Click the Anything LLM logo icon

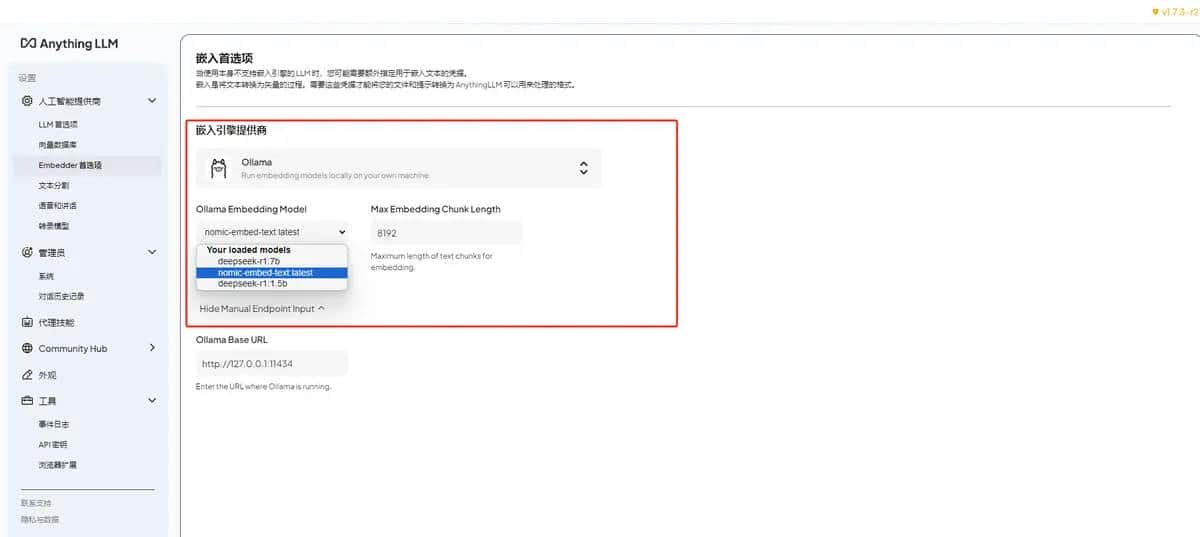point(28,43)
